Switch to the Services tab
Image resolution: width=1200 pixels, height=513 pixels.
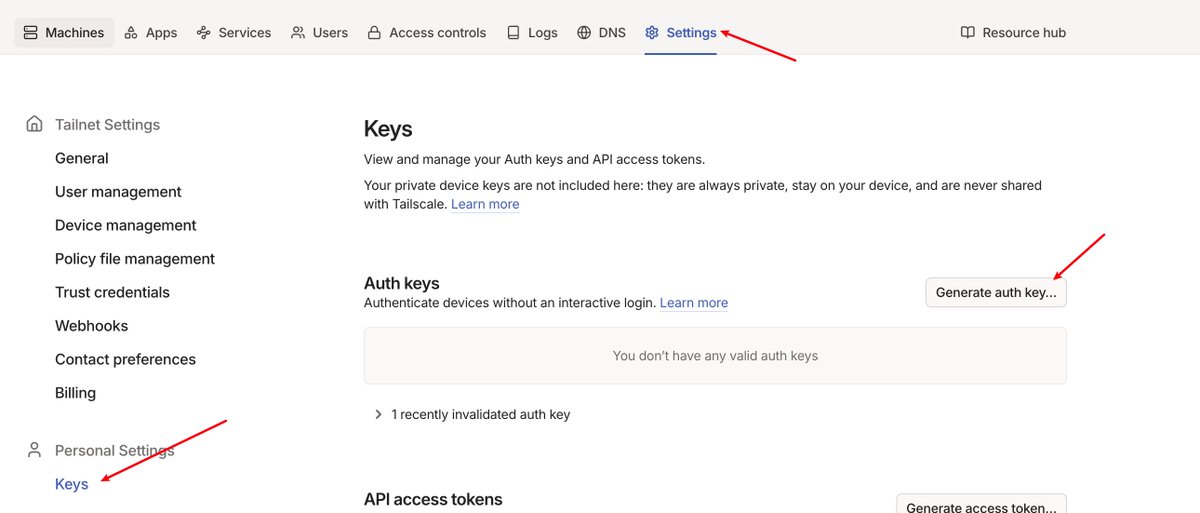tap(233, 32)
